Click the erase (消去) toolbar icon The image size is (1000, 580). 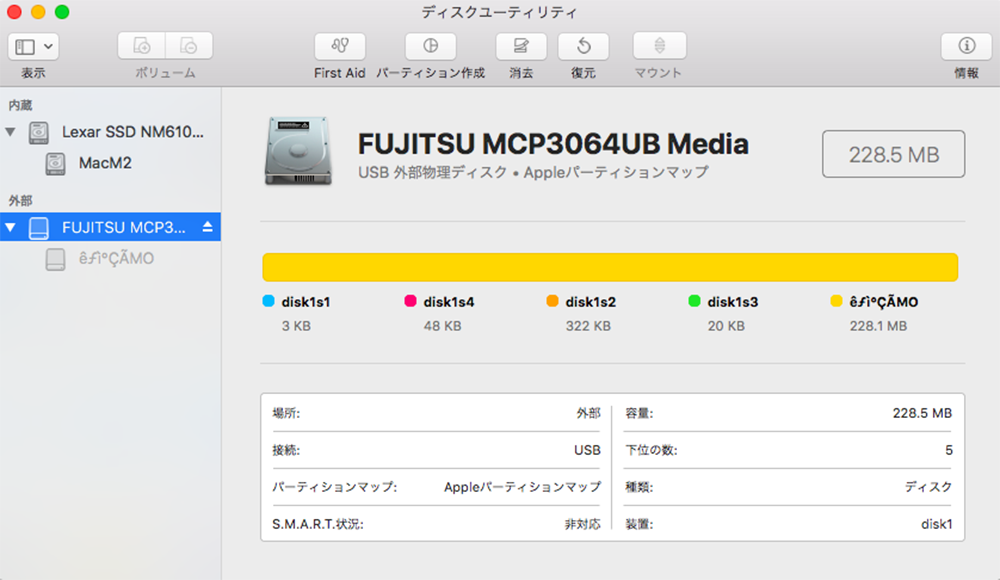521,46
